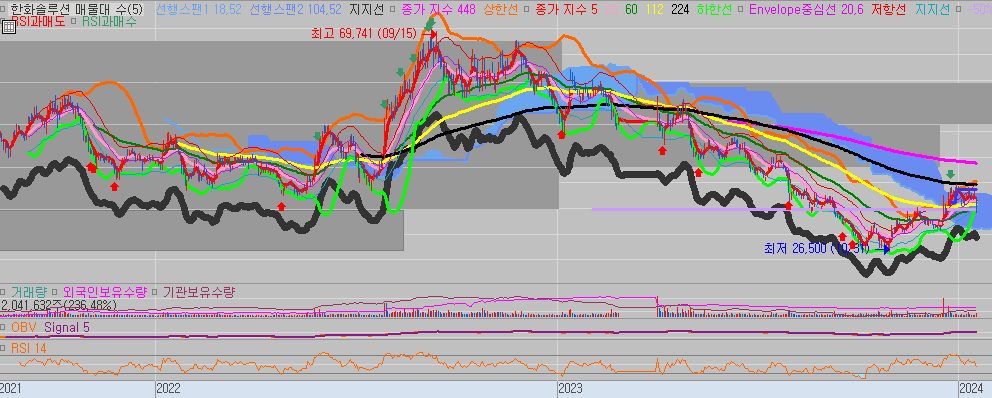The image size is (992, 398).
Task: Toggle the small box before OBV
Action: pos(4,327)
